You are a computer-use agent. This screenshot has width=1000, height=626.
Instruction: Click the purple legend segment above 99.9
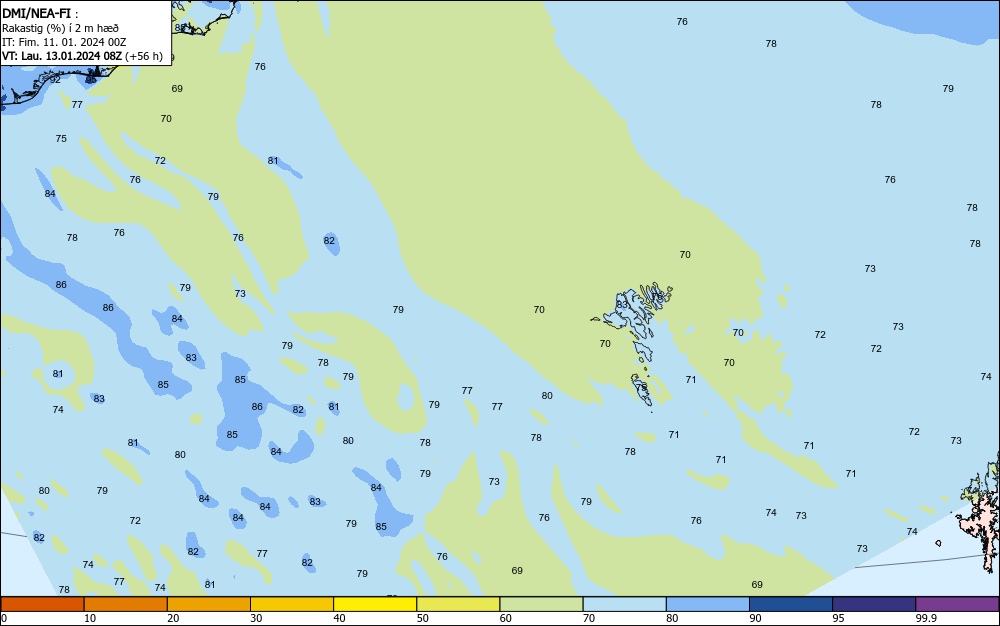(957, 604)
